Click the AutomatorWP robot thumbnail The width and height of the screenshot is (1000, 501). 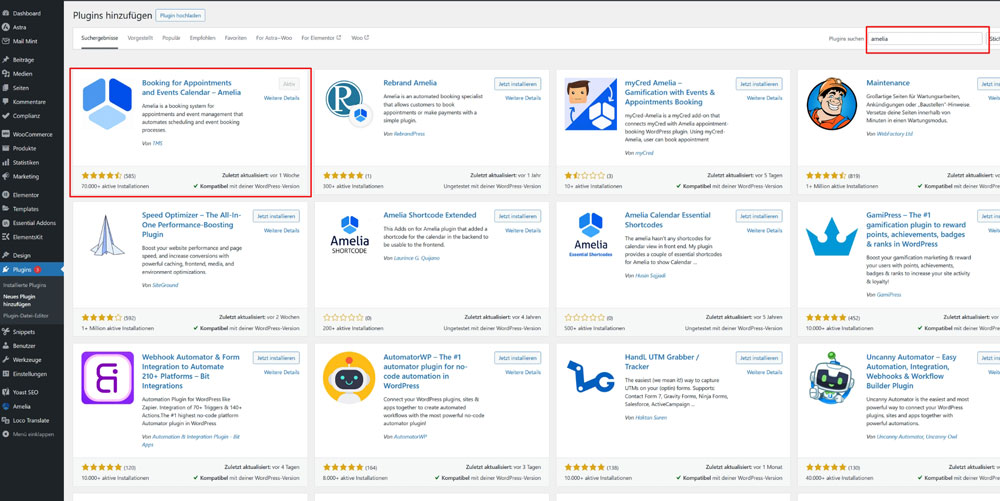point(349,377)
